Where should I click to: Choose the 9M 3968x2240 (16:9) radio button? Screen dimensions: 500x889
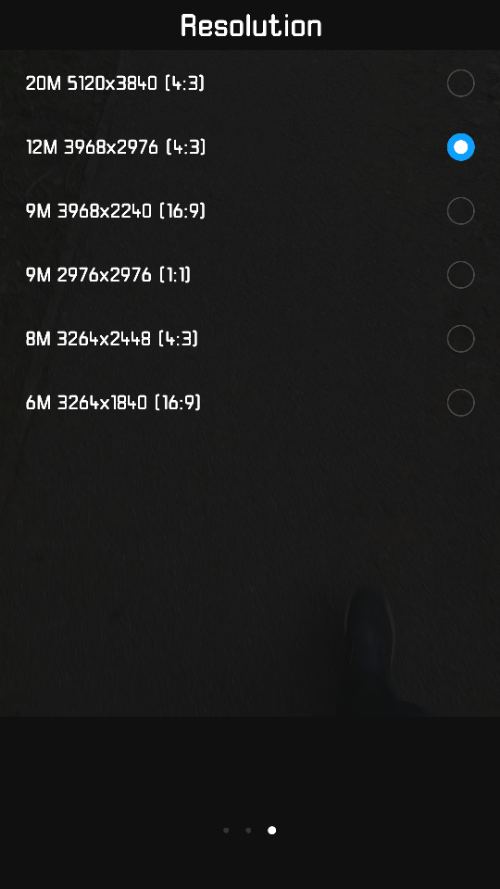coord(460,211)
